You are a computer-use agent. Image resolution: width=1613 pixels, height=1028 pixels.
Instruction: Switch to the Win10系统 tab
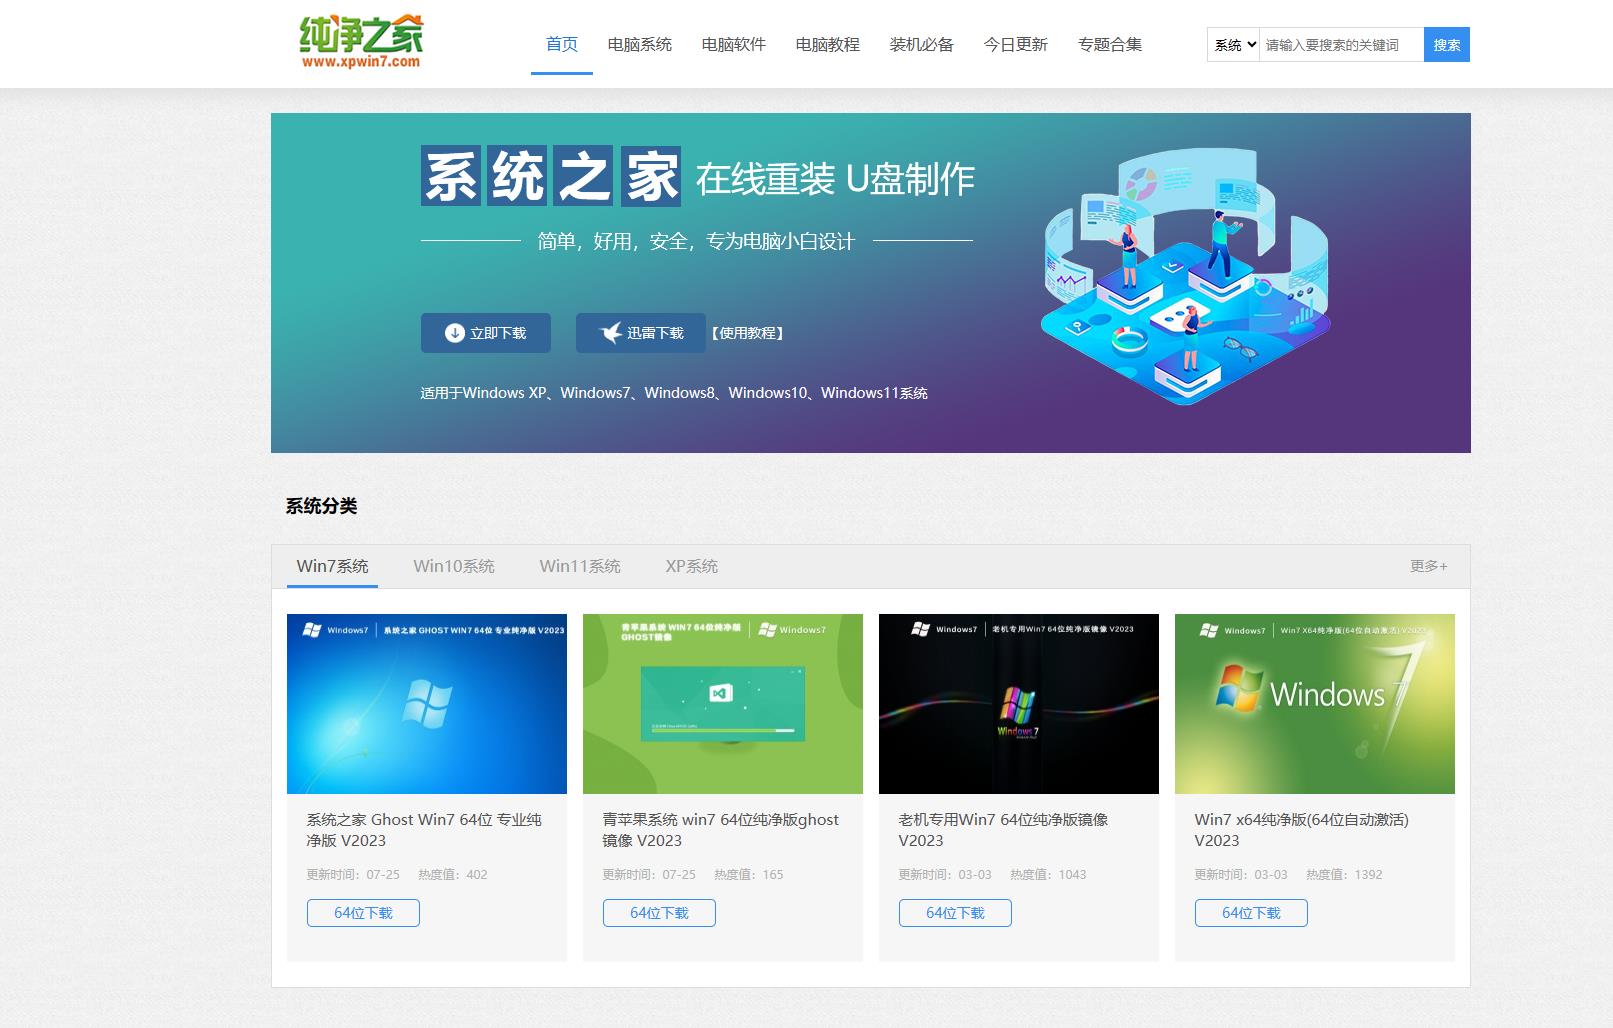[x=454, y=566]
